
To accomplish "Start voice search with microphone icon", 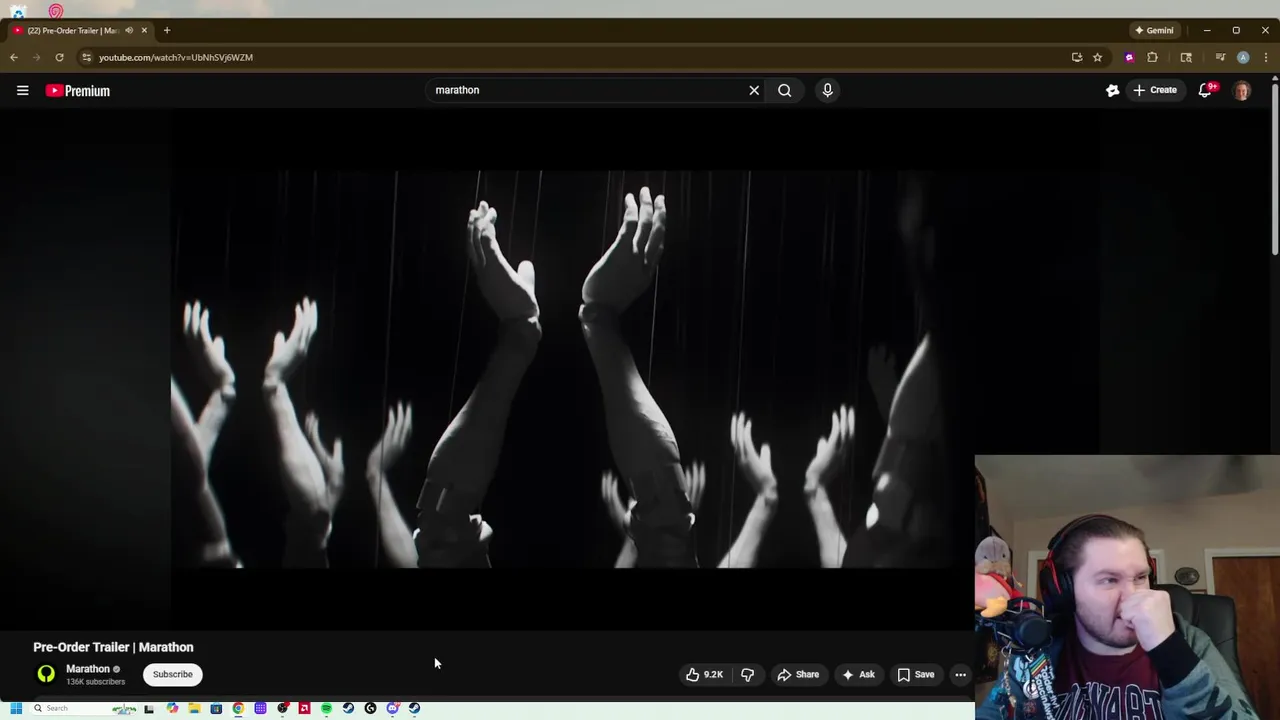I will point(827,90).
